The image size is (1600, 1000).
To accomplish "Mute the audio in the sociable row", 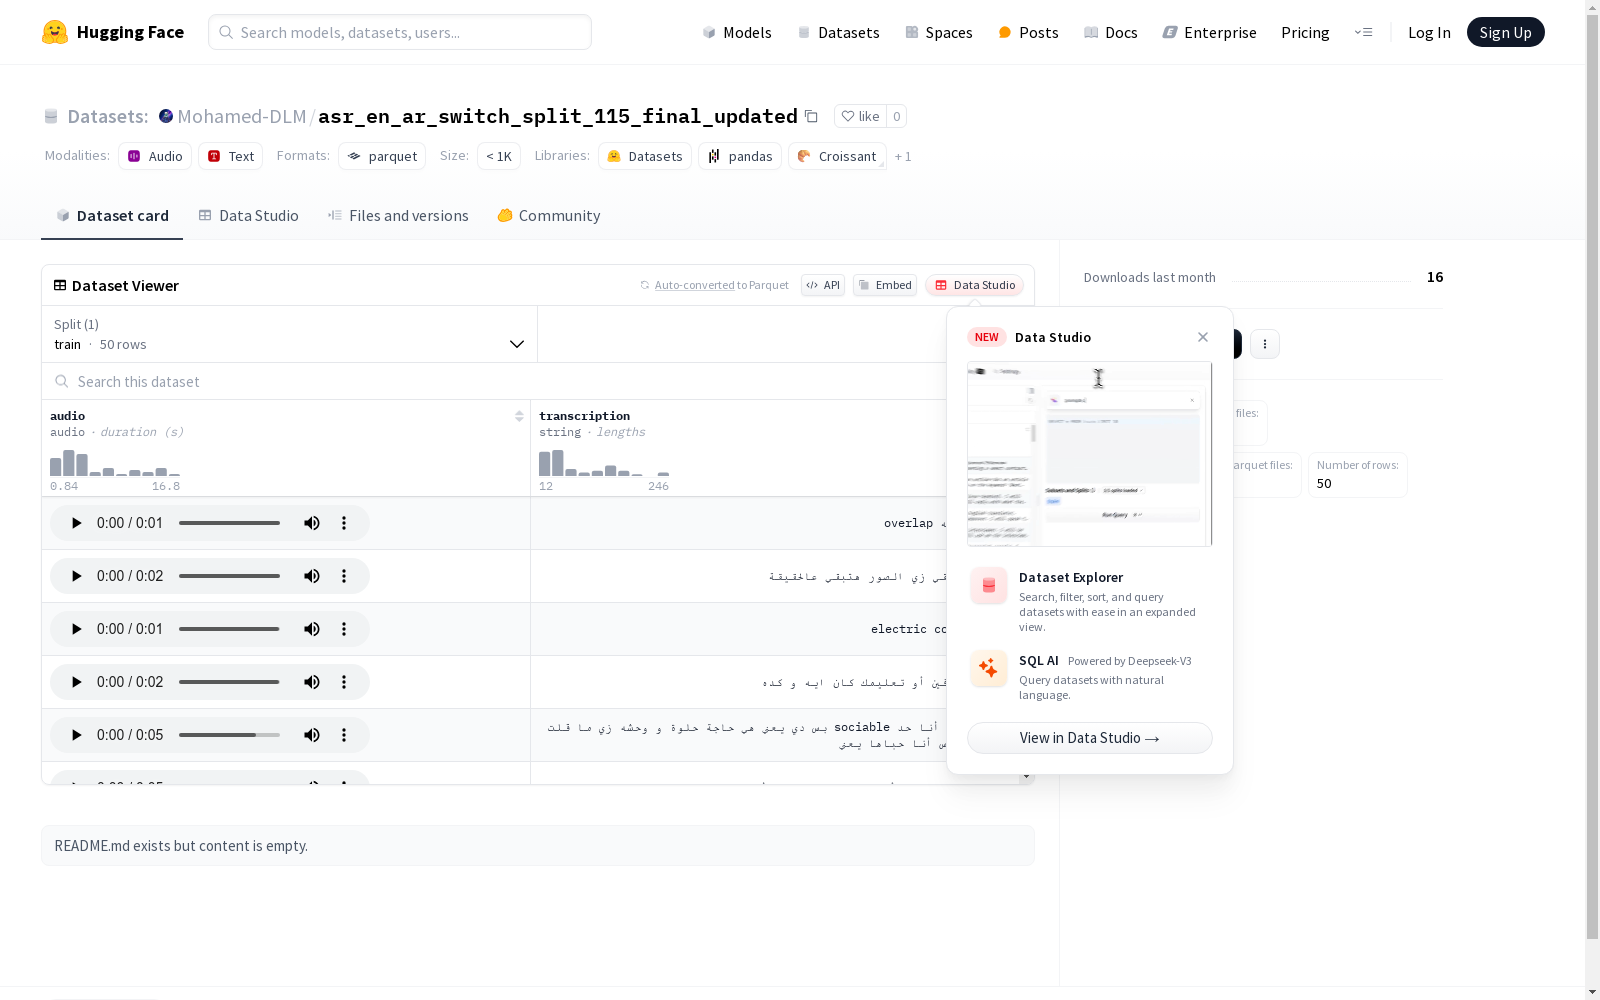I will click(312, 735).
